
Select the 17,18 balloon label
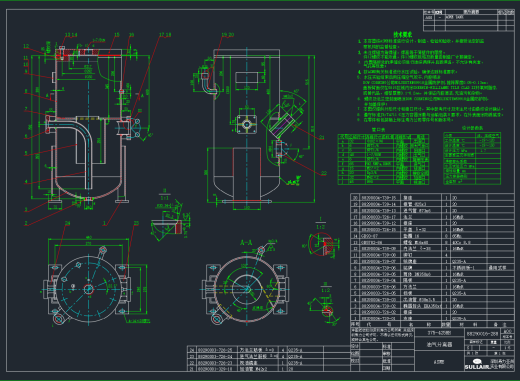coord(165,35)
